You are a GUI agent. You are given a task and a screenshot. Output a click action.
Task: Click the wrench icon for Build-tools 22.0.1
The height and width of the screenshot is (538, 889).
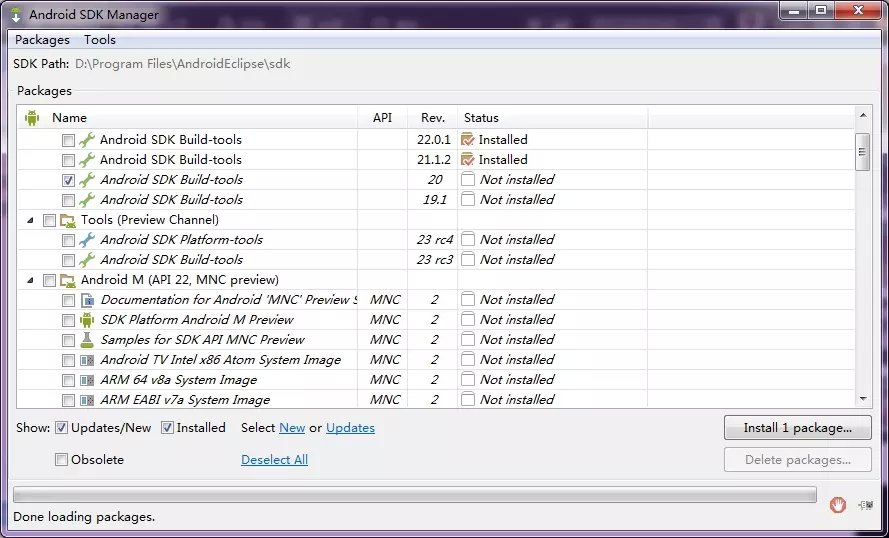point(87,139)
